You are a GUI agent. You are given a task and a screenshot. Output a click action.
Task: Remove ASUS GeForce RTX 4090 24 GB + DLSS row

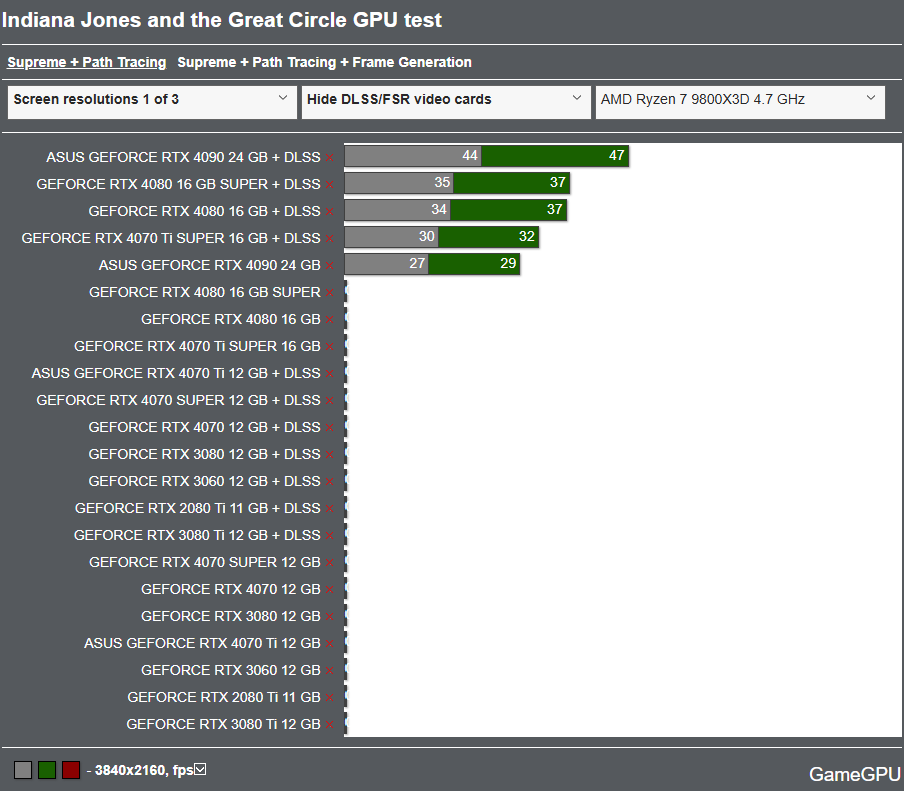(330, 158)
